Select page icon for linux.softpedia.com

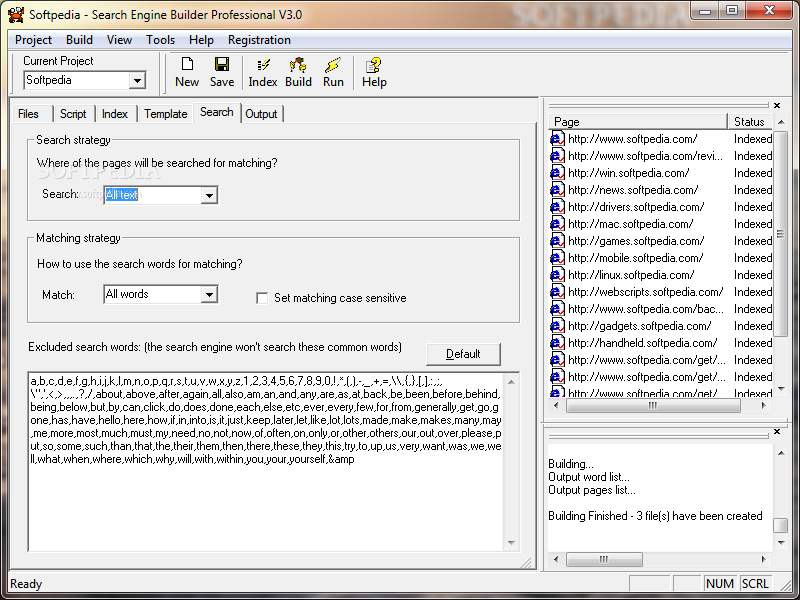[557, 275]
